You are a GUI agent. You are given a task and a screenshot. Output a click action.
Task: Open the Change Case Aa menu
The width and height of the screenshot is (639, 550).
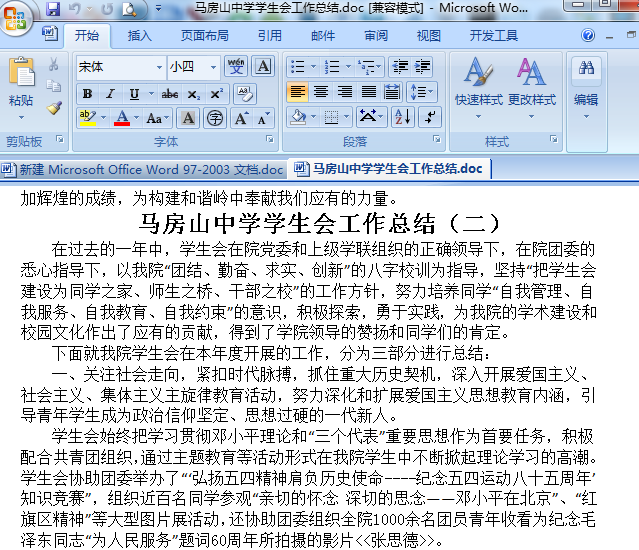[x=158, y=118]
